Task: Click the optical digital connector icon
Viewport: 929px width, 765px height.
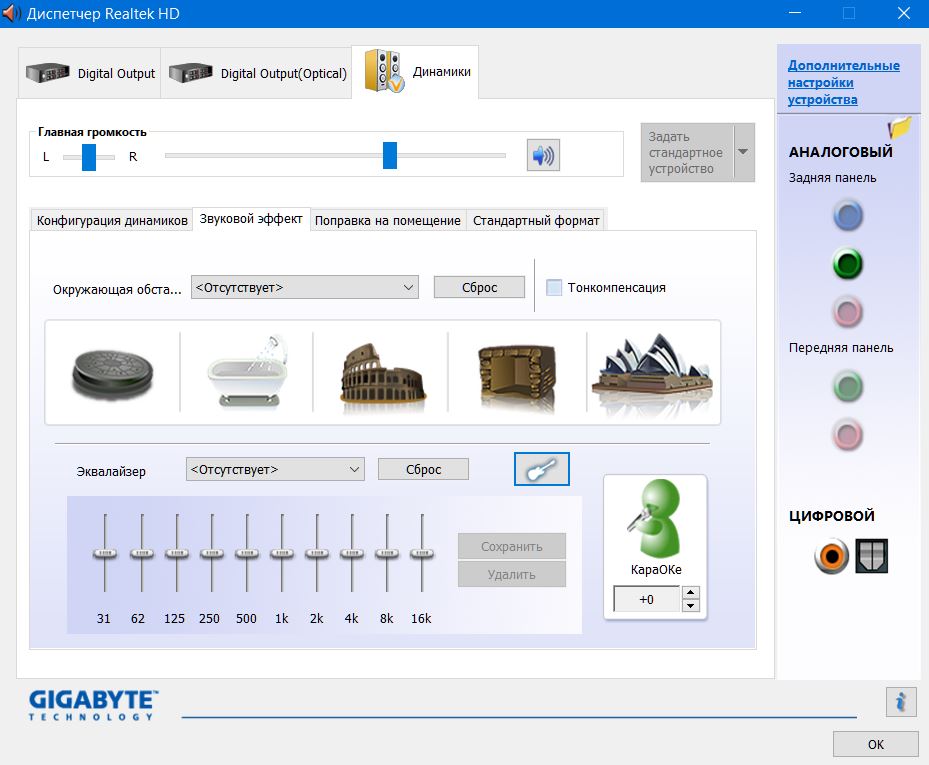Action: point(872,555)
